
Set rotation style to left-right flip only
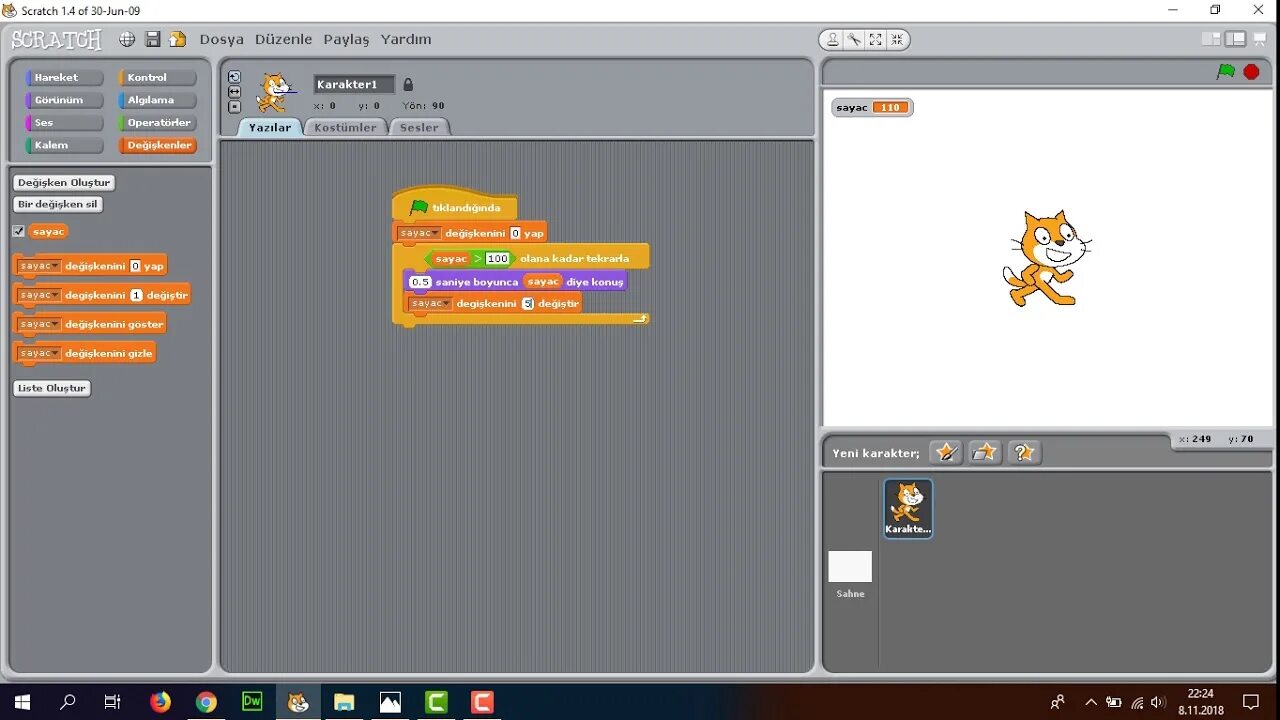pyautogui.click(x=234, y=91)
